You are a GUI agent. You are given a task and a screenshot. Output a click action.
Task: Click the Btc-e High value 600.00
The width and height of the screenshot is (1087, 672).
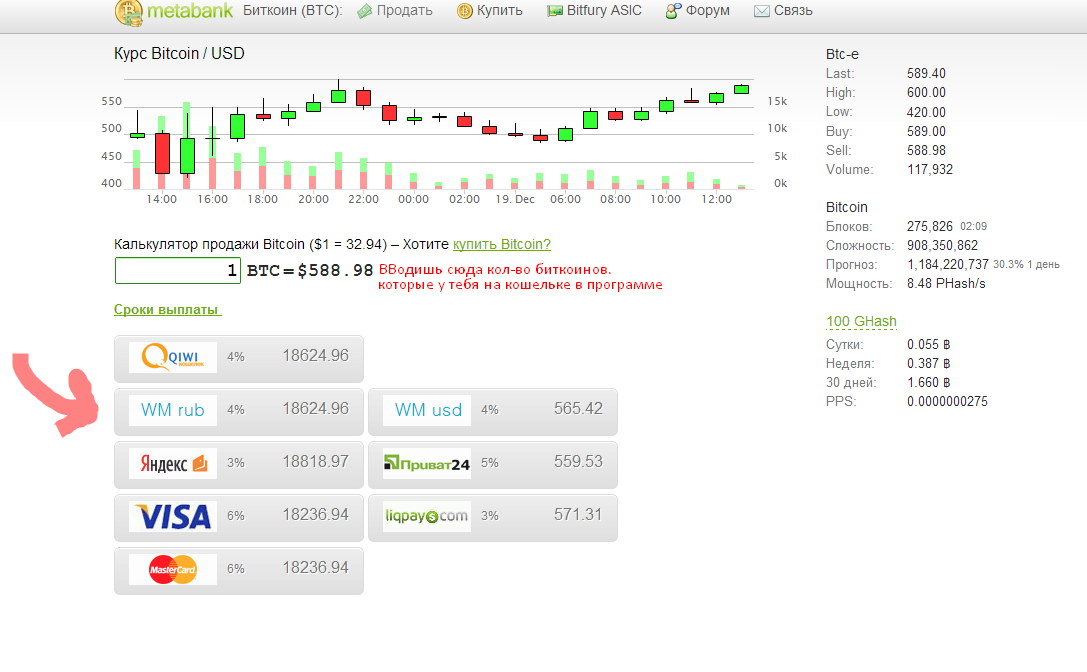pyautogui.click(x=926, y=93)
